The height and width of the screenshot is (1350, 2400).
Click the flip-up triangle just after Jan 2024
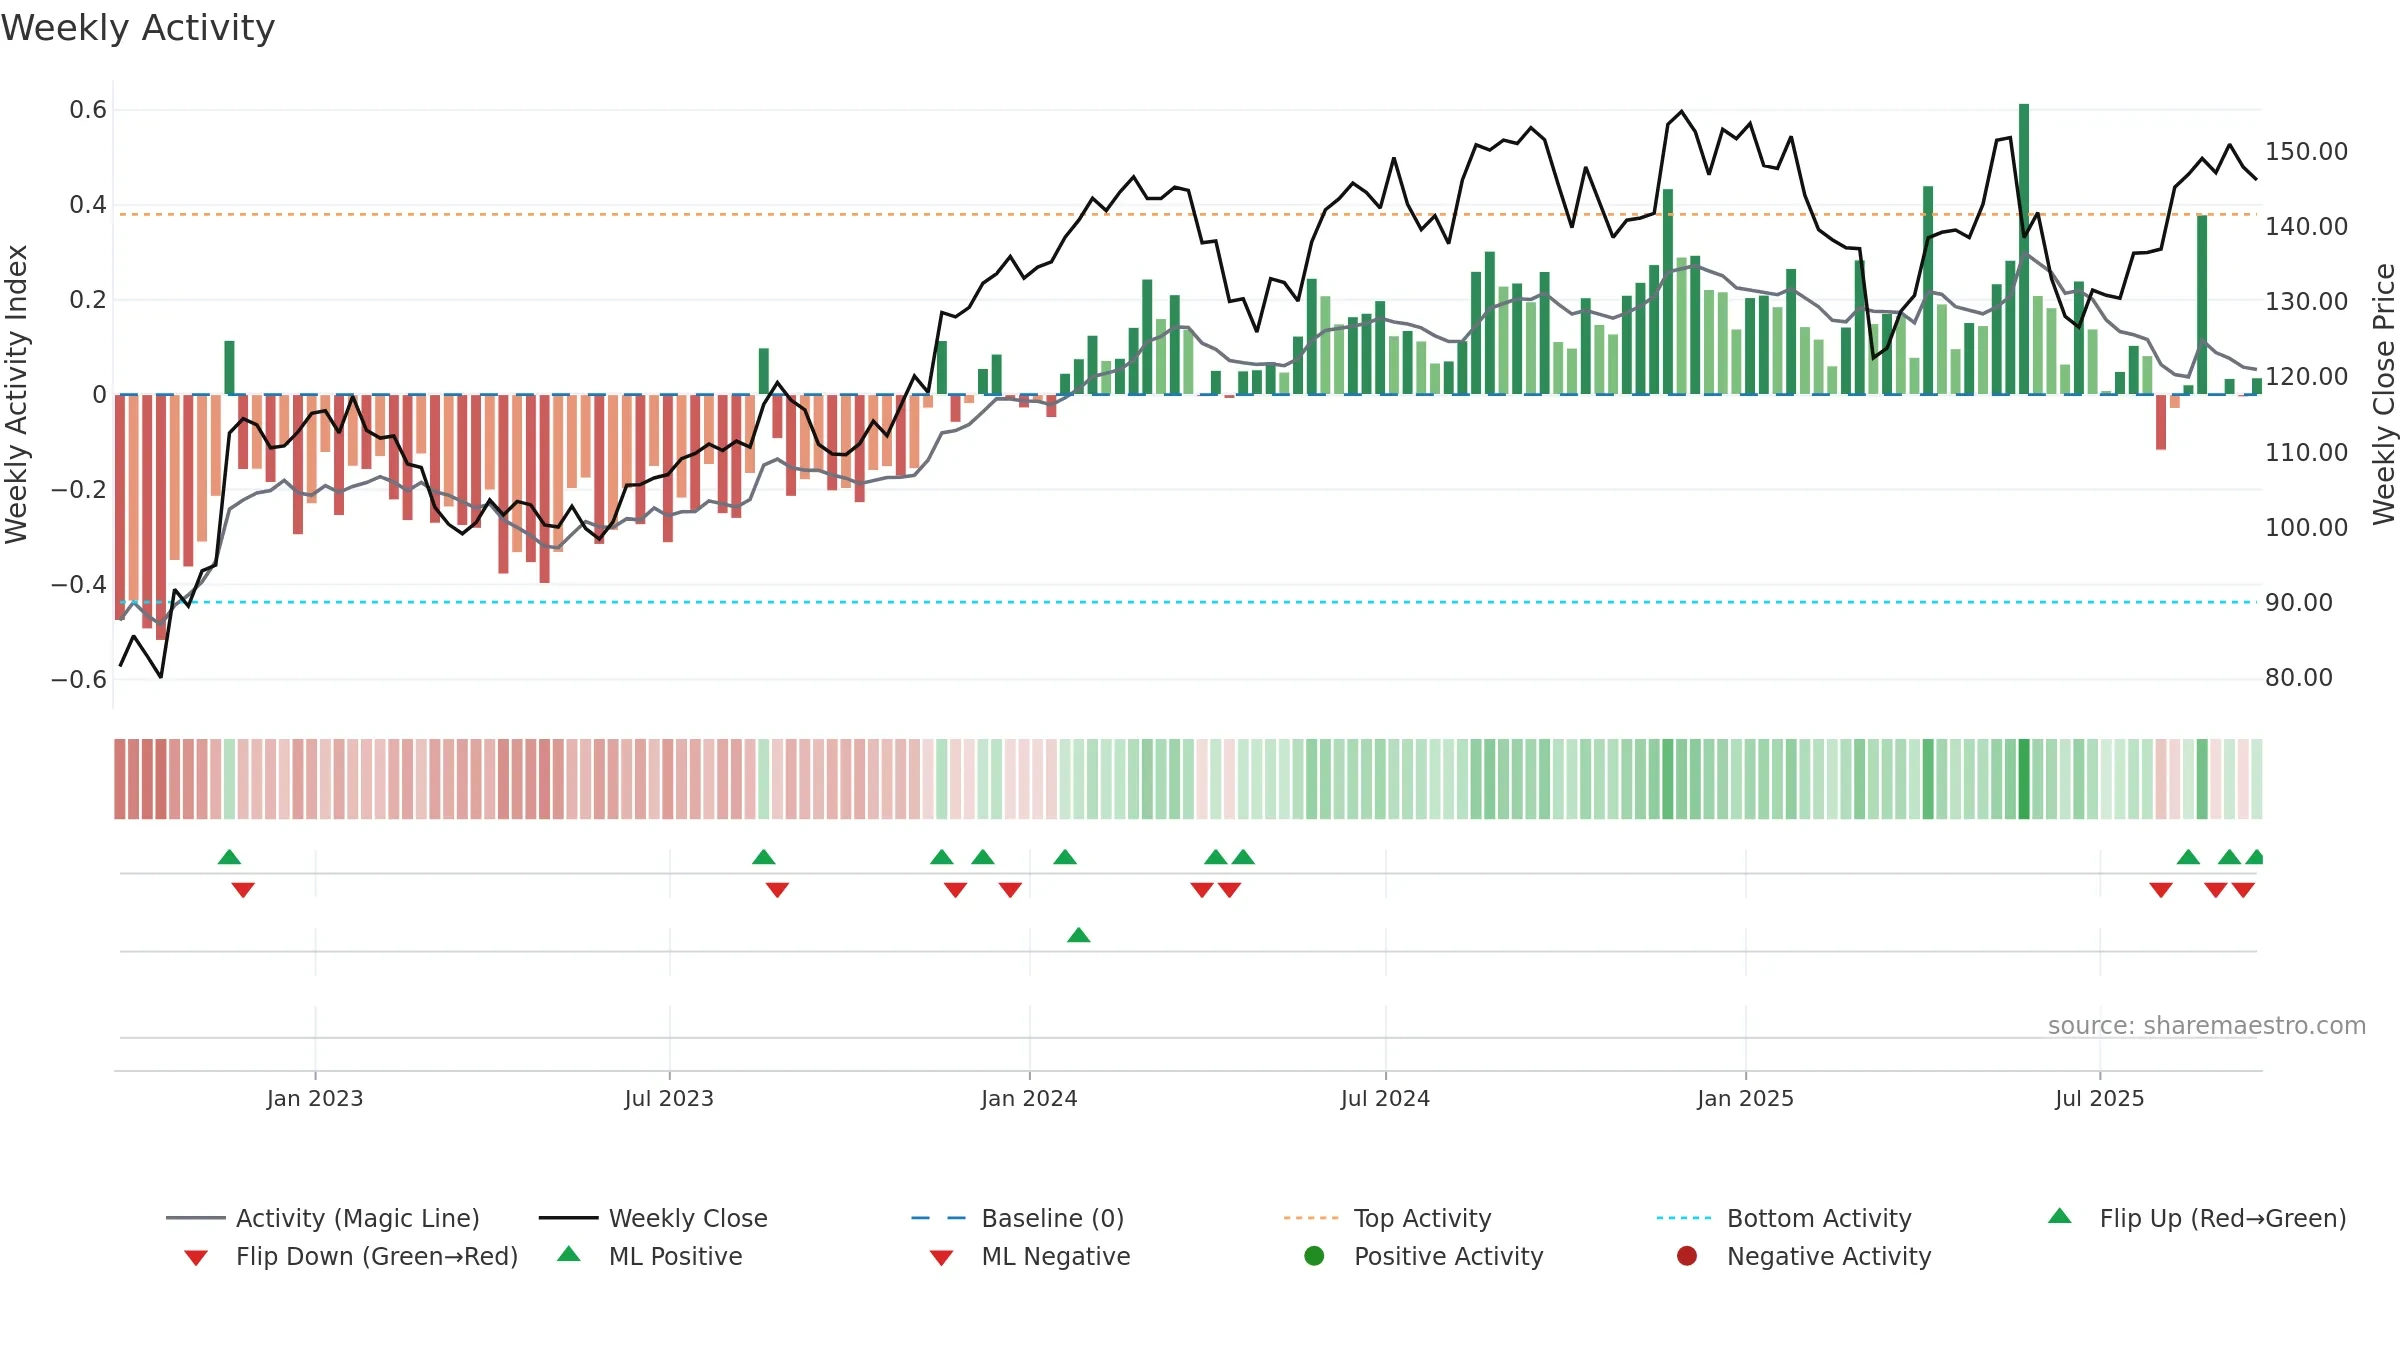tap(1065, 857)
